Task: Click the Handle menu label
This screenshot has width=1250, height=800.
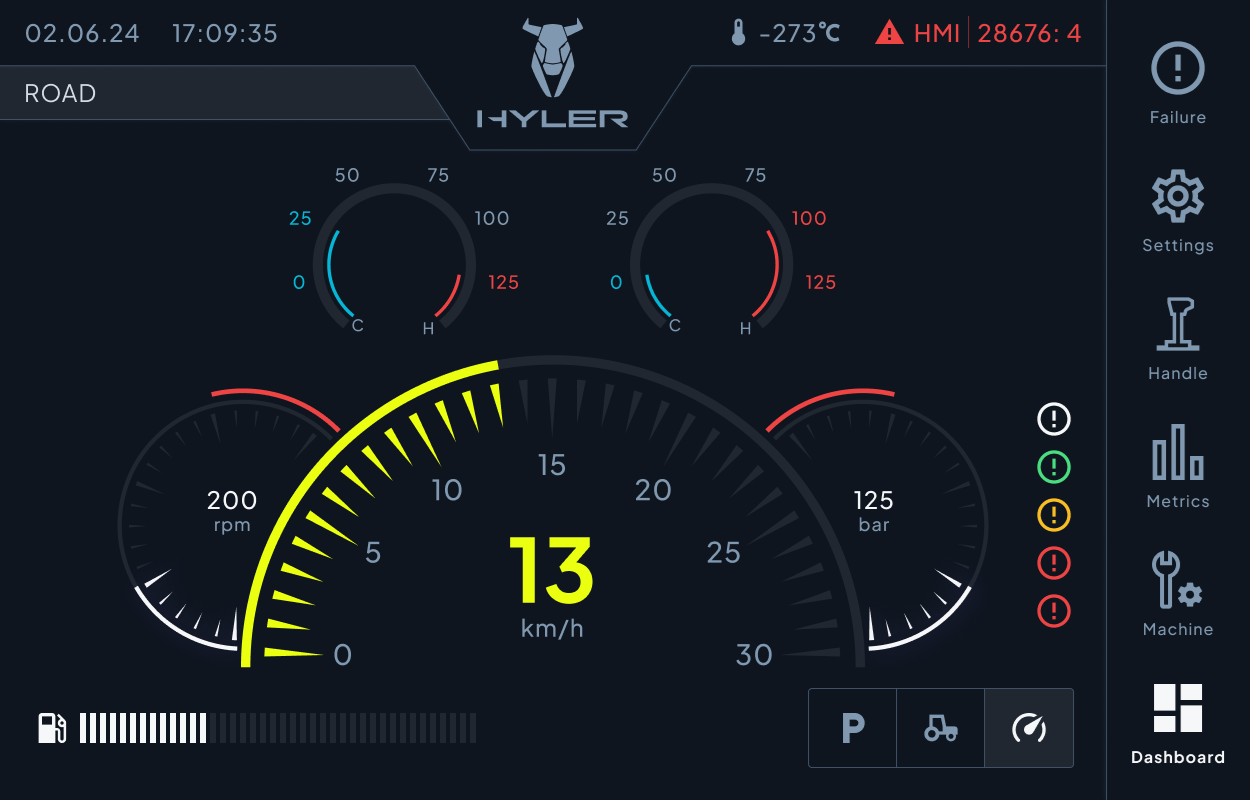Action: click(x=1178, y=373)
